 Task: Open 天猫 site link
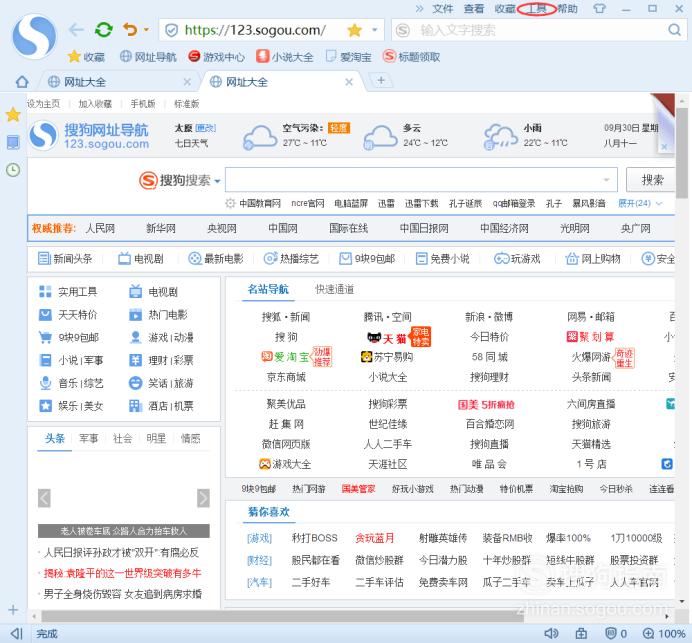[387, 338]
